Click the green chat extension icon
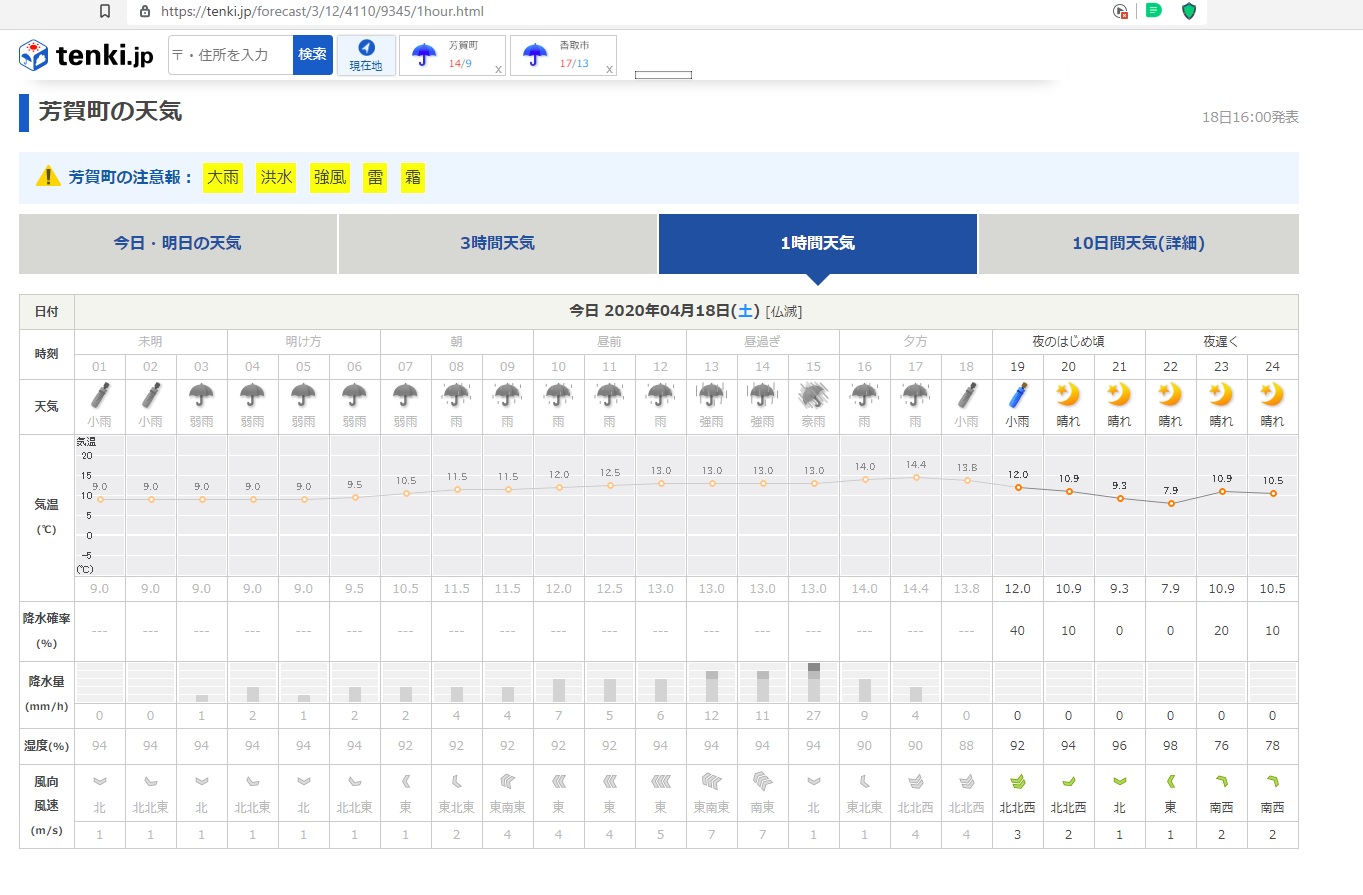This screenshot has width=1363, height=895. (x=1154, y=11)
